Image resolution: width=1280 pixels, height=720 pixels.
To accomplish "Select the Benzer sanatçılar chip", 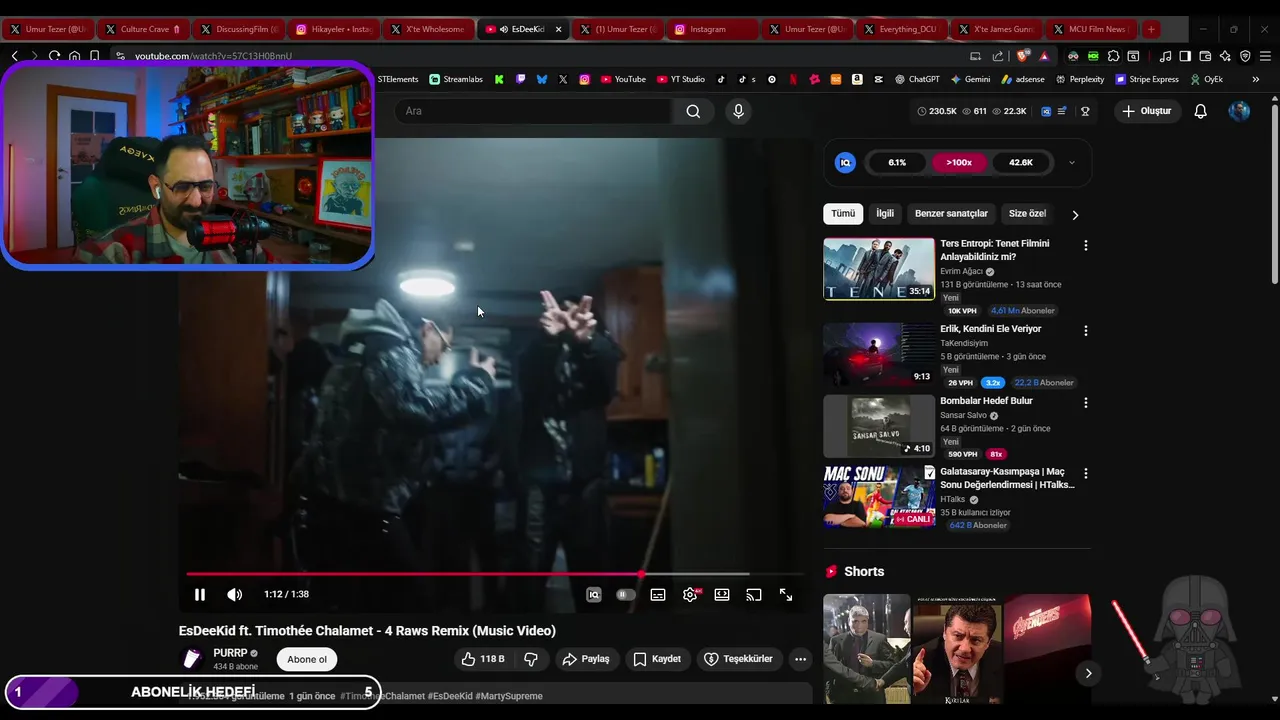I will point(951,214).
